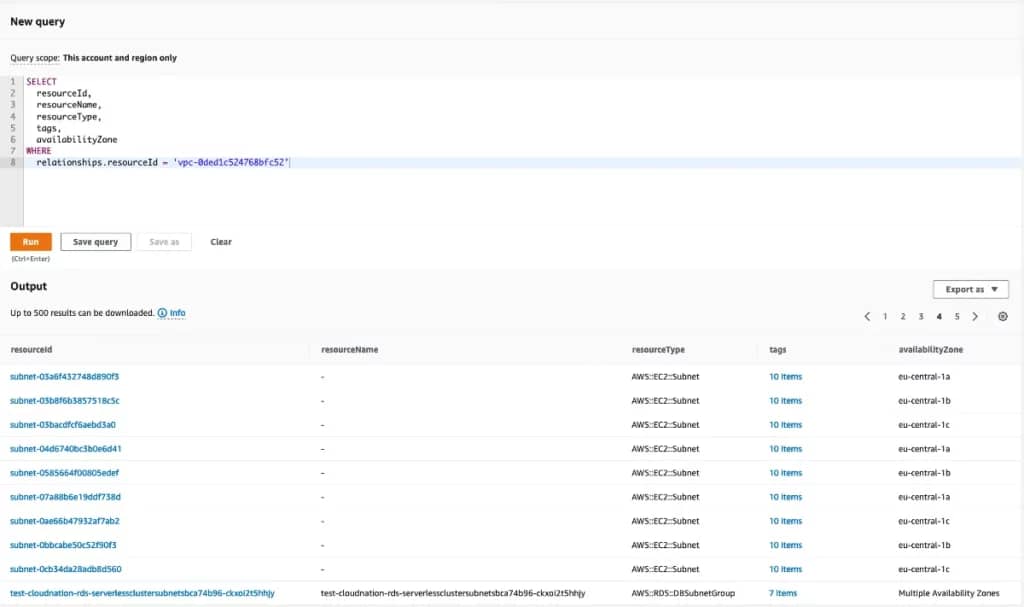The height and width of the screenshot is (607, 1024).
Task: View 10 items tags for subnet-0585664f00805edef
Action: point(786,473)
